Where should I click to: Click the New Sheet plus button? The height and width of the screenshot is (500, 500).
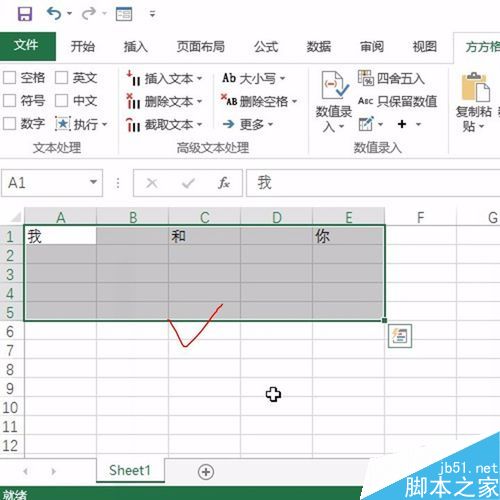pyautogui.click(x=206, y=472)
